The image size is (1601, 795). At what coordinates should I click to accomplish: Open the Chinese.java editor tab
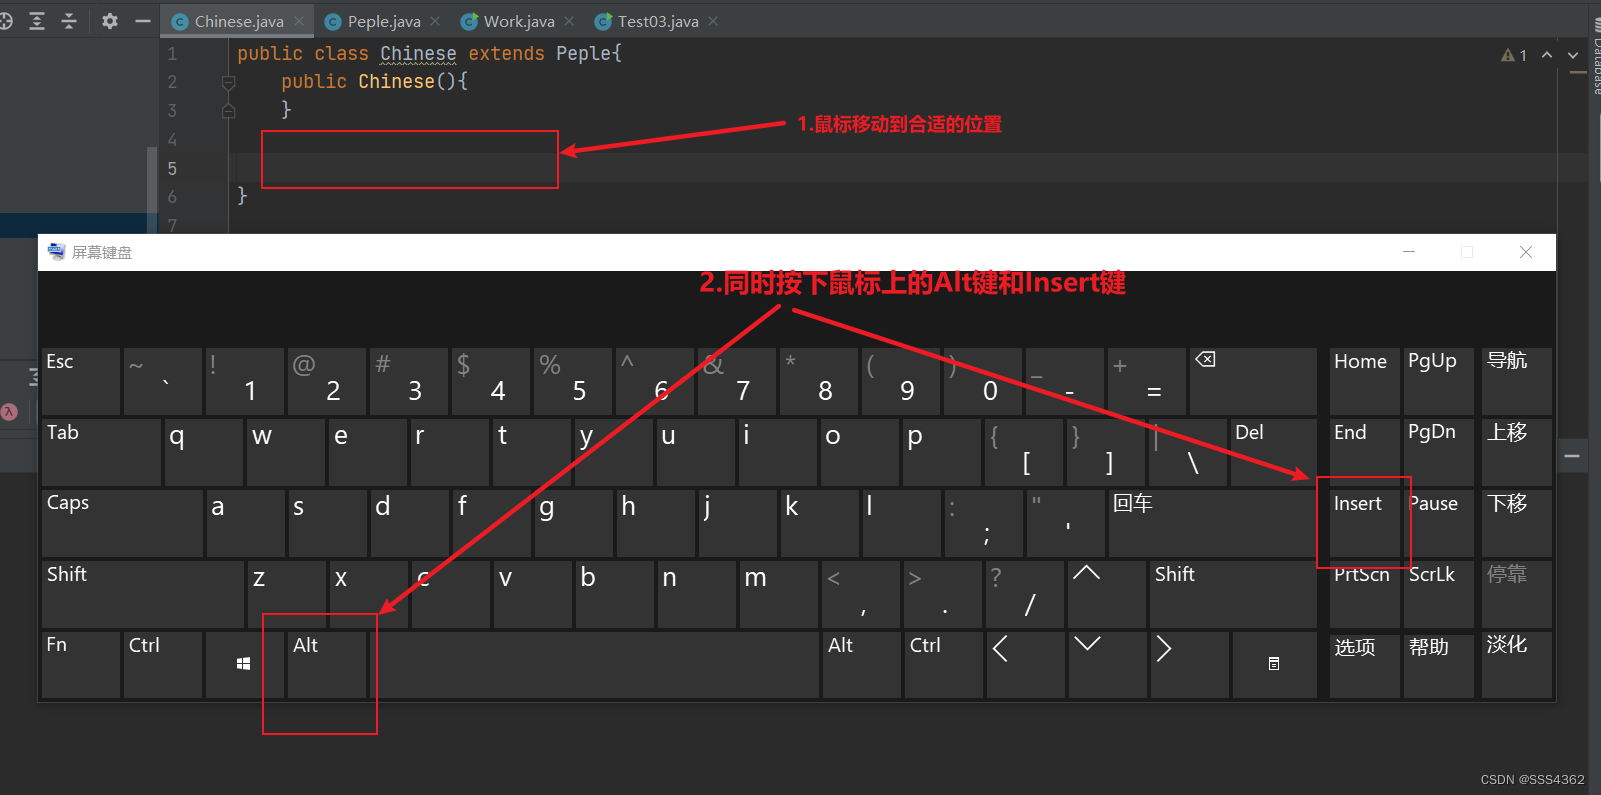(x=238, y=21)
